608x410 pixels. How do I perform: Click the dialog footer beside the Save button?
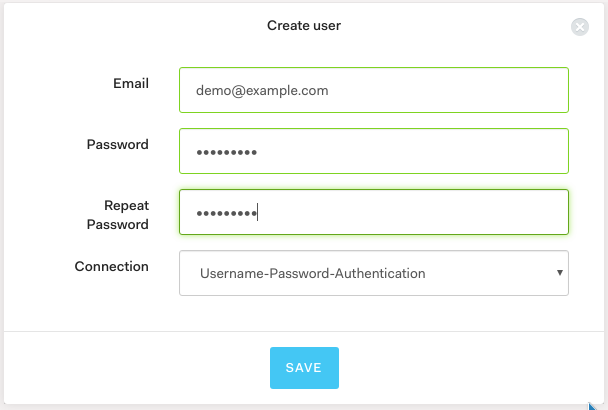[x=465, y=368]
